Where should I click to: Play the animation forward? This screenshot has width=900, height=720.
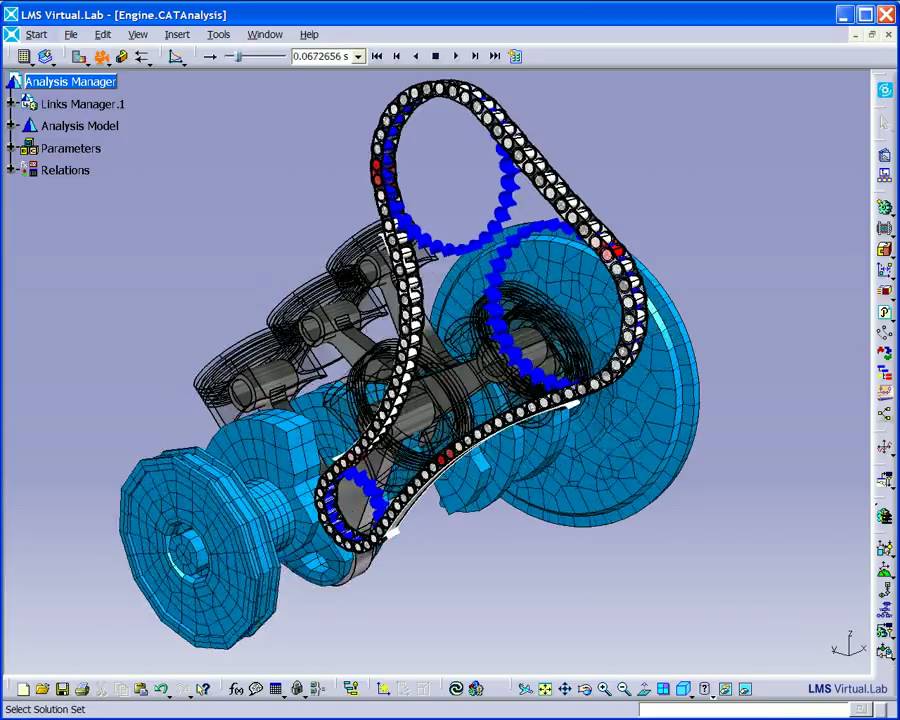click(x=456, y=56)
